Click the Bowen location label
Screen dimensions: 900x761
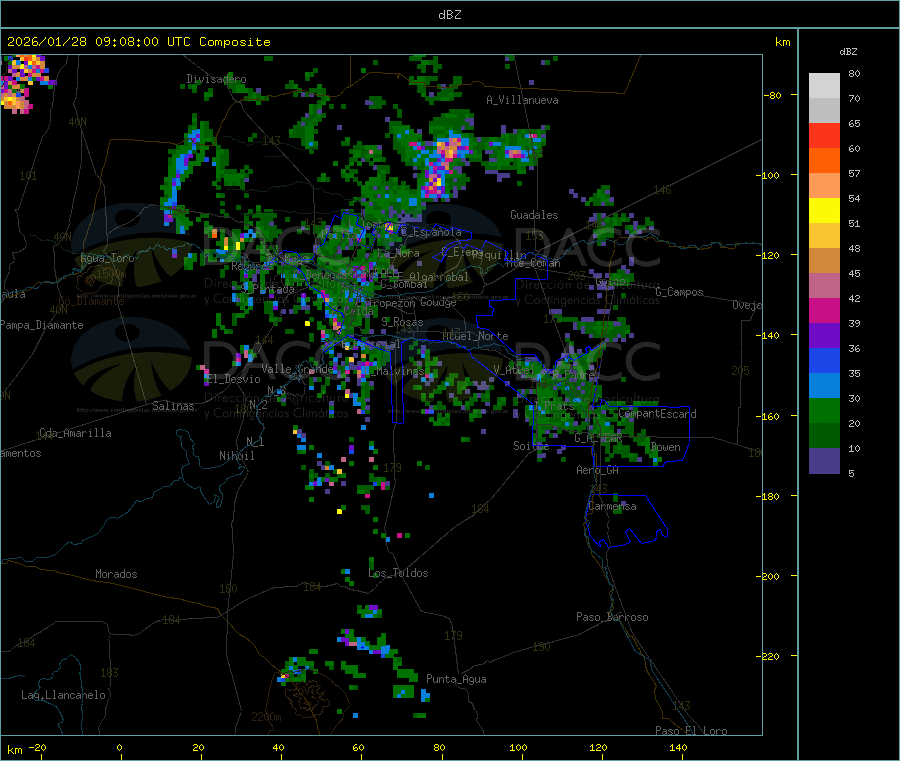pyautogui.click(x=666, y=447)
